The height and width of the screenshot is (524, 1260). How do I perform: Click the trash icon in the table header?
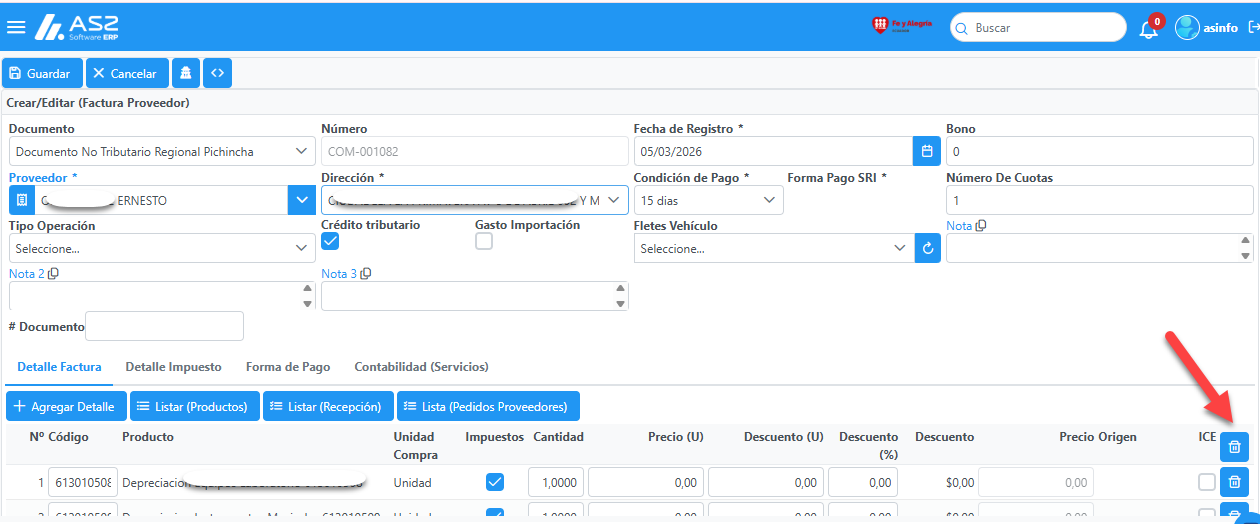tap(1235, 447)
